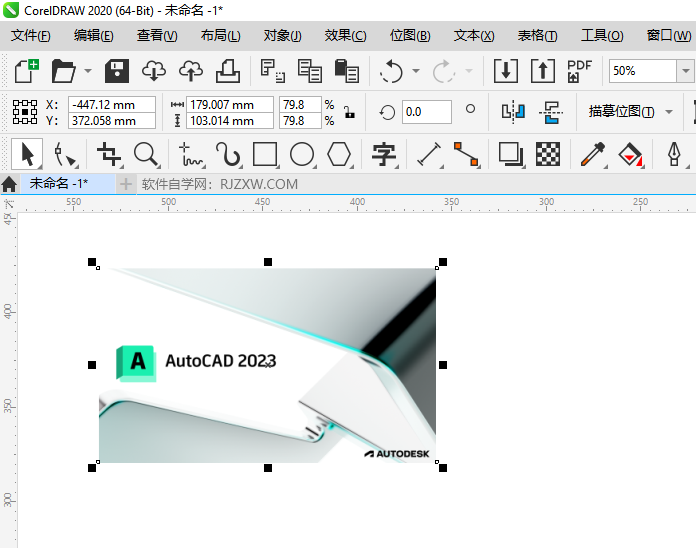Select the Ellipse tool
Screen dimensions: 696x548
[x=302, y=154]
